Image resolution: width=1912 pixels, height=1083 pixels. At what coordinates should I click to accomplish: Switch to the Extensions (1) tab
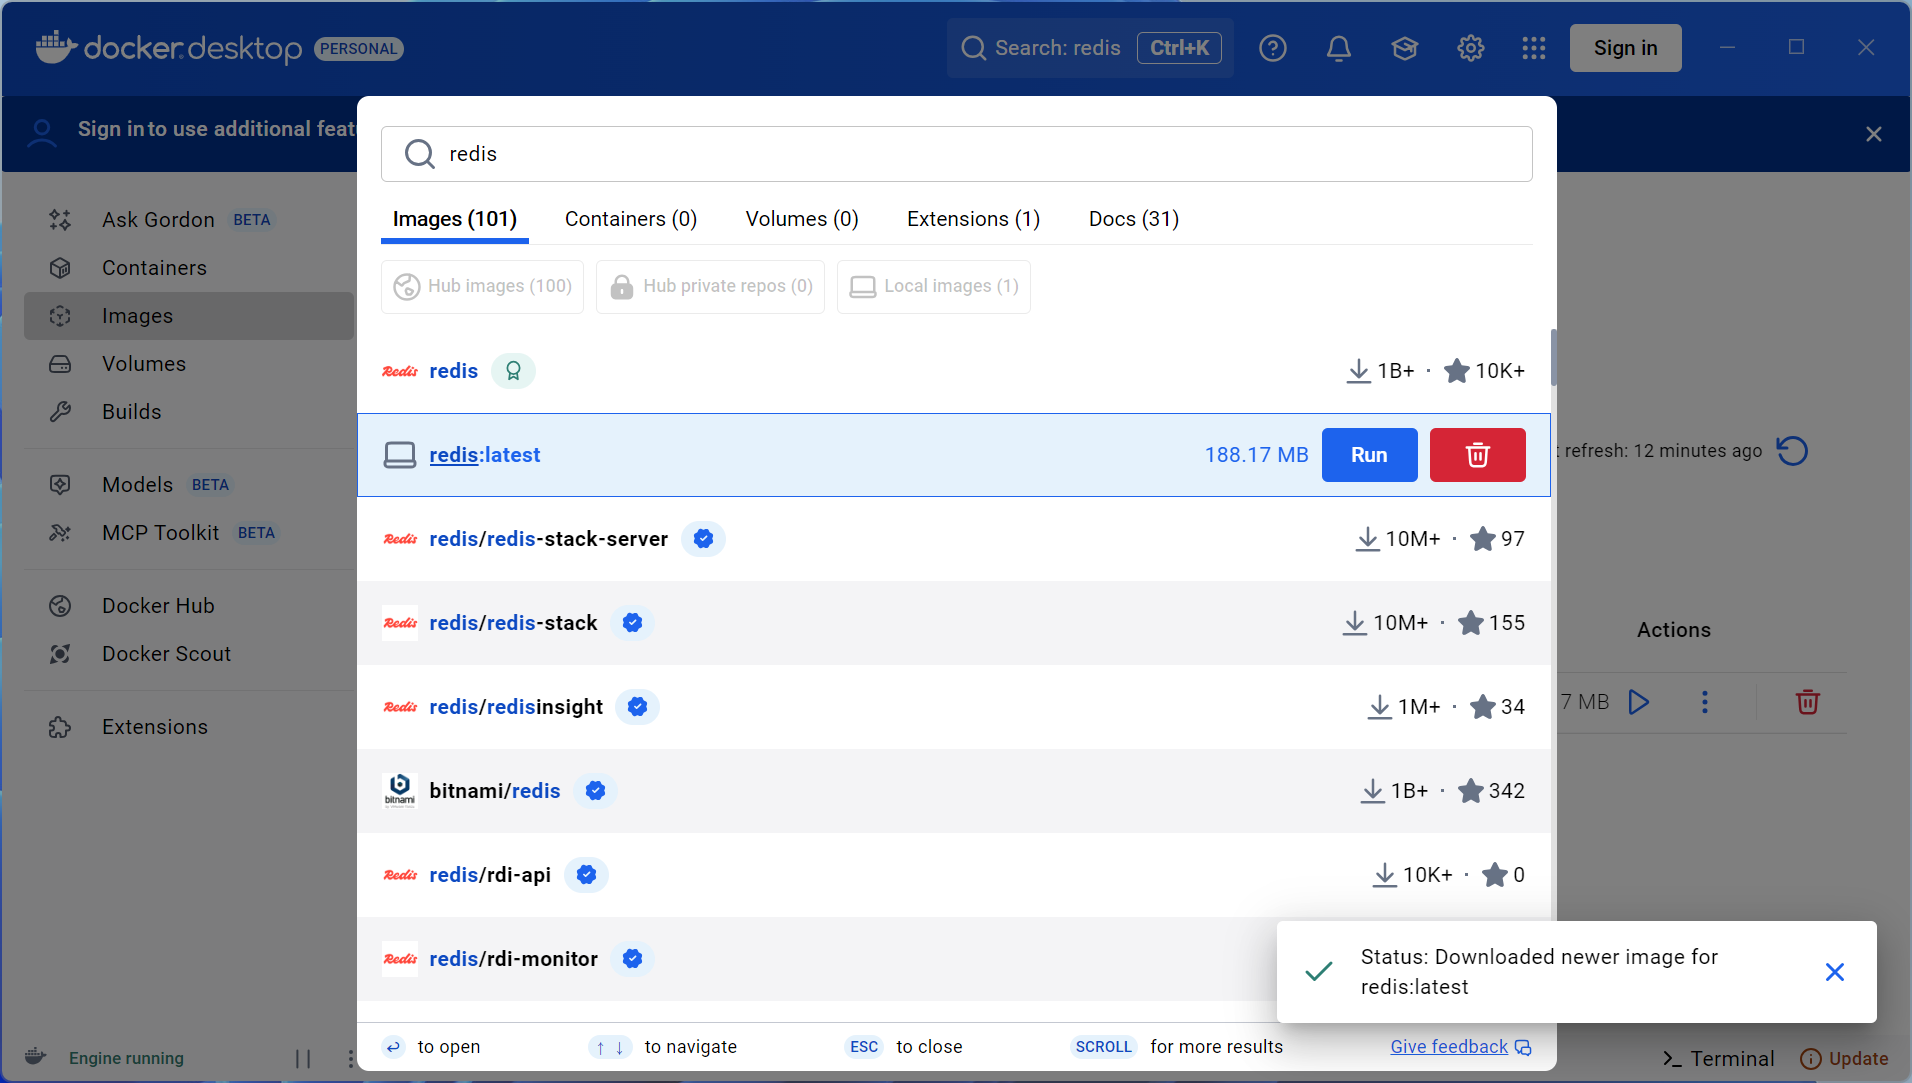pos(974,219)
